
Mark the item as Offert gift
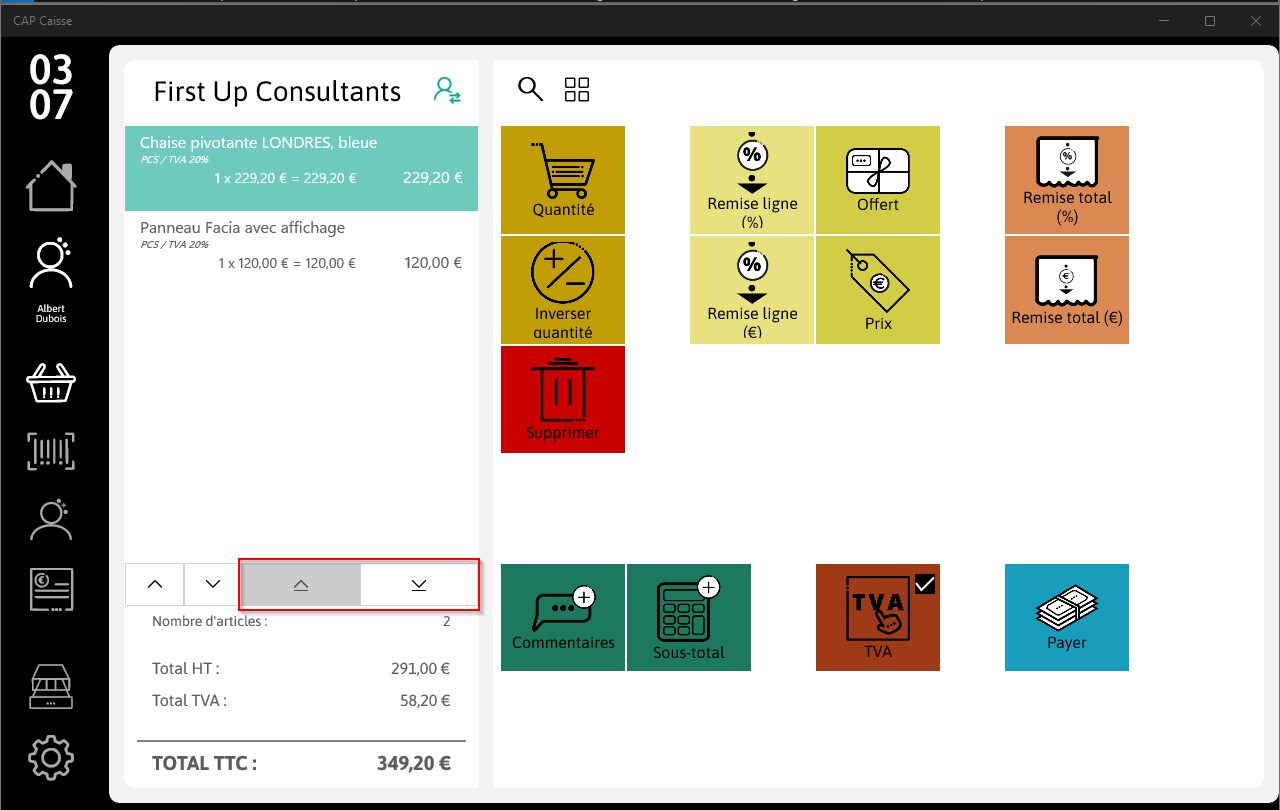click(878, 180)
